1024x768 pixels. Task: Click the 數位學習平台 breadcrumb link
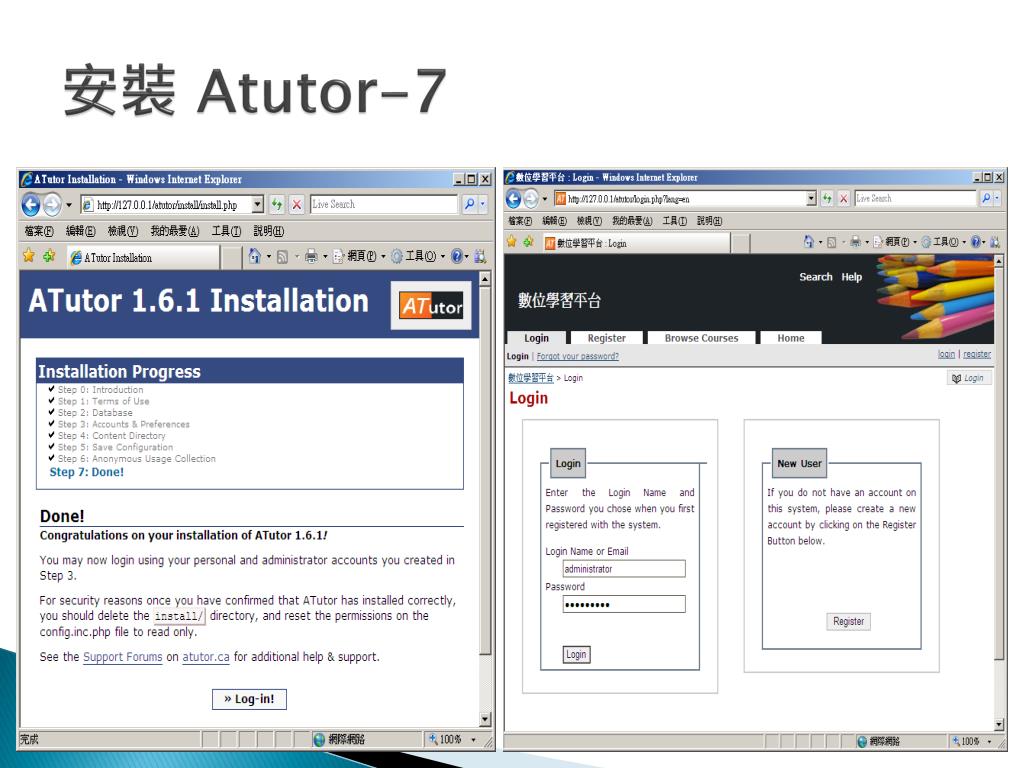pyautogui.click(x=530, y=378)
